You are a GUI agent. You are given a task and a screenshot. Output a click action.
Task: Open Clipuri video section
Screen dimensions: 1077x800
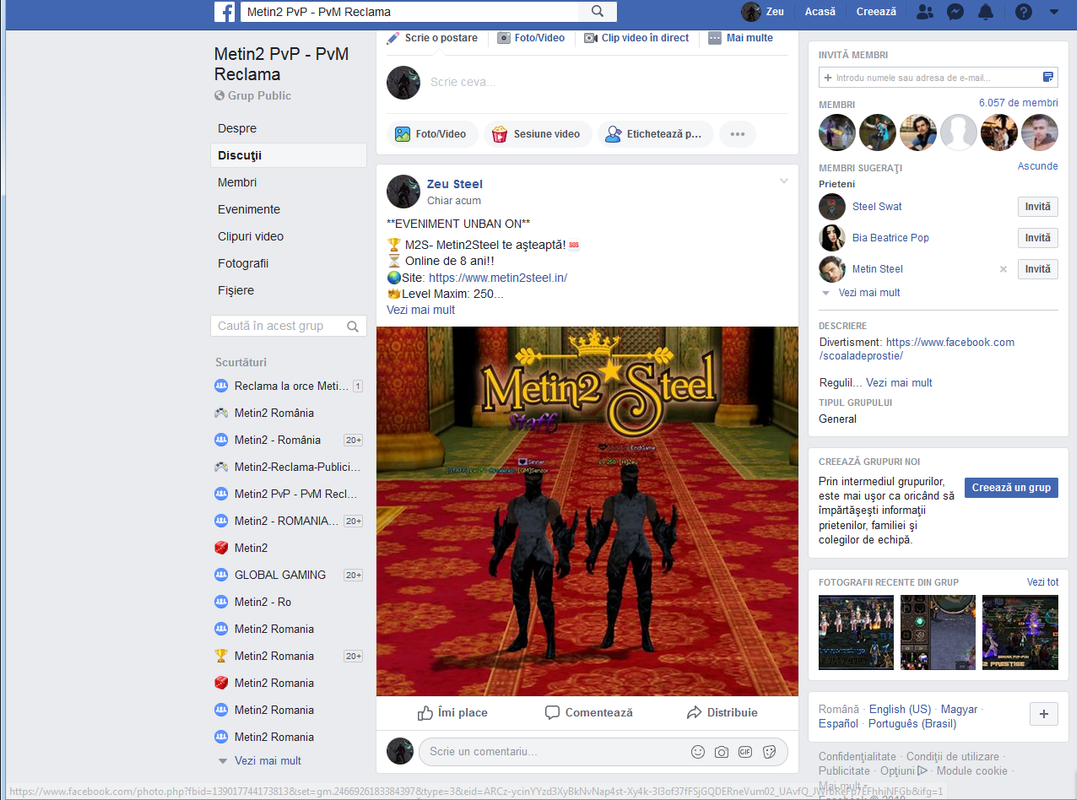point(250,236)
